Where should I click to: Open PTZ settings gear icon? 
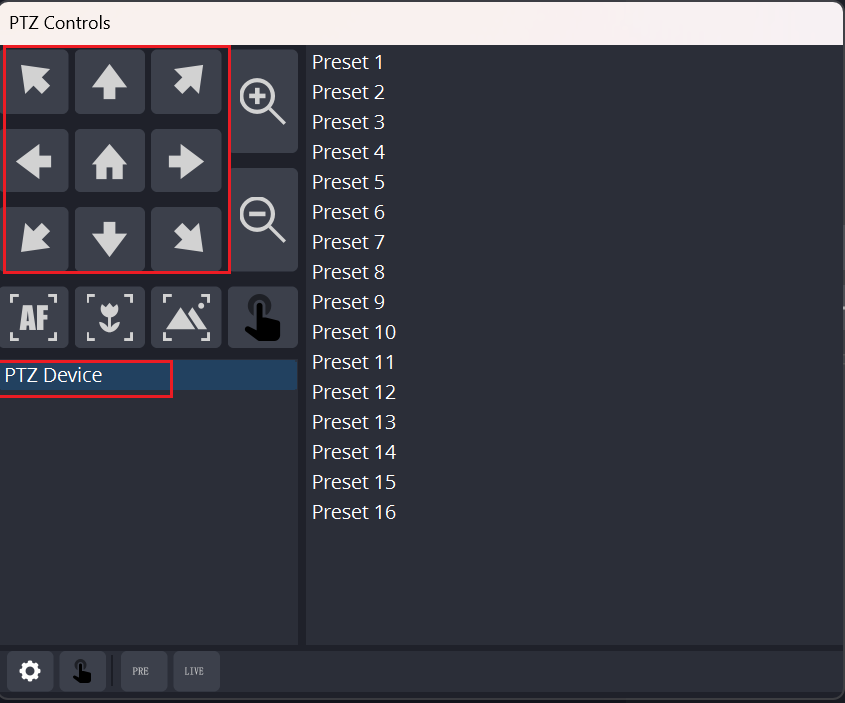click(x=30, y=671)
